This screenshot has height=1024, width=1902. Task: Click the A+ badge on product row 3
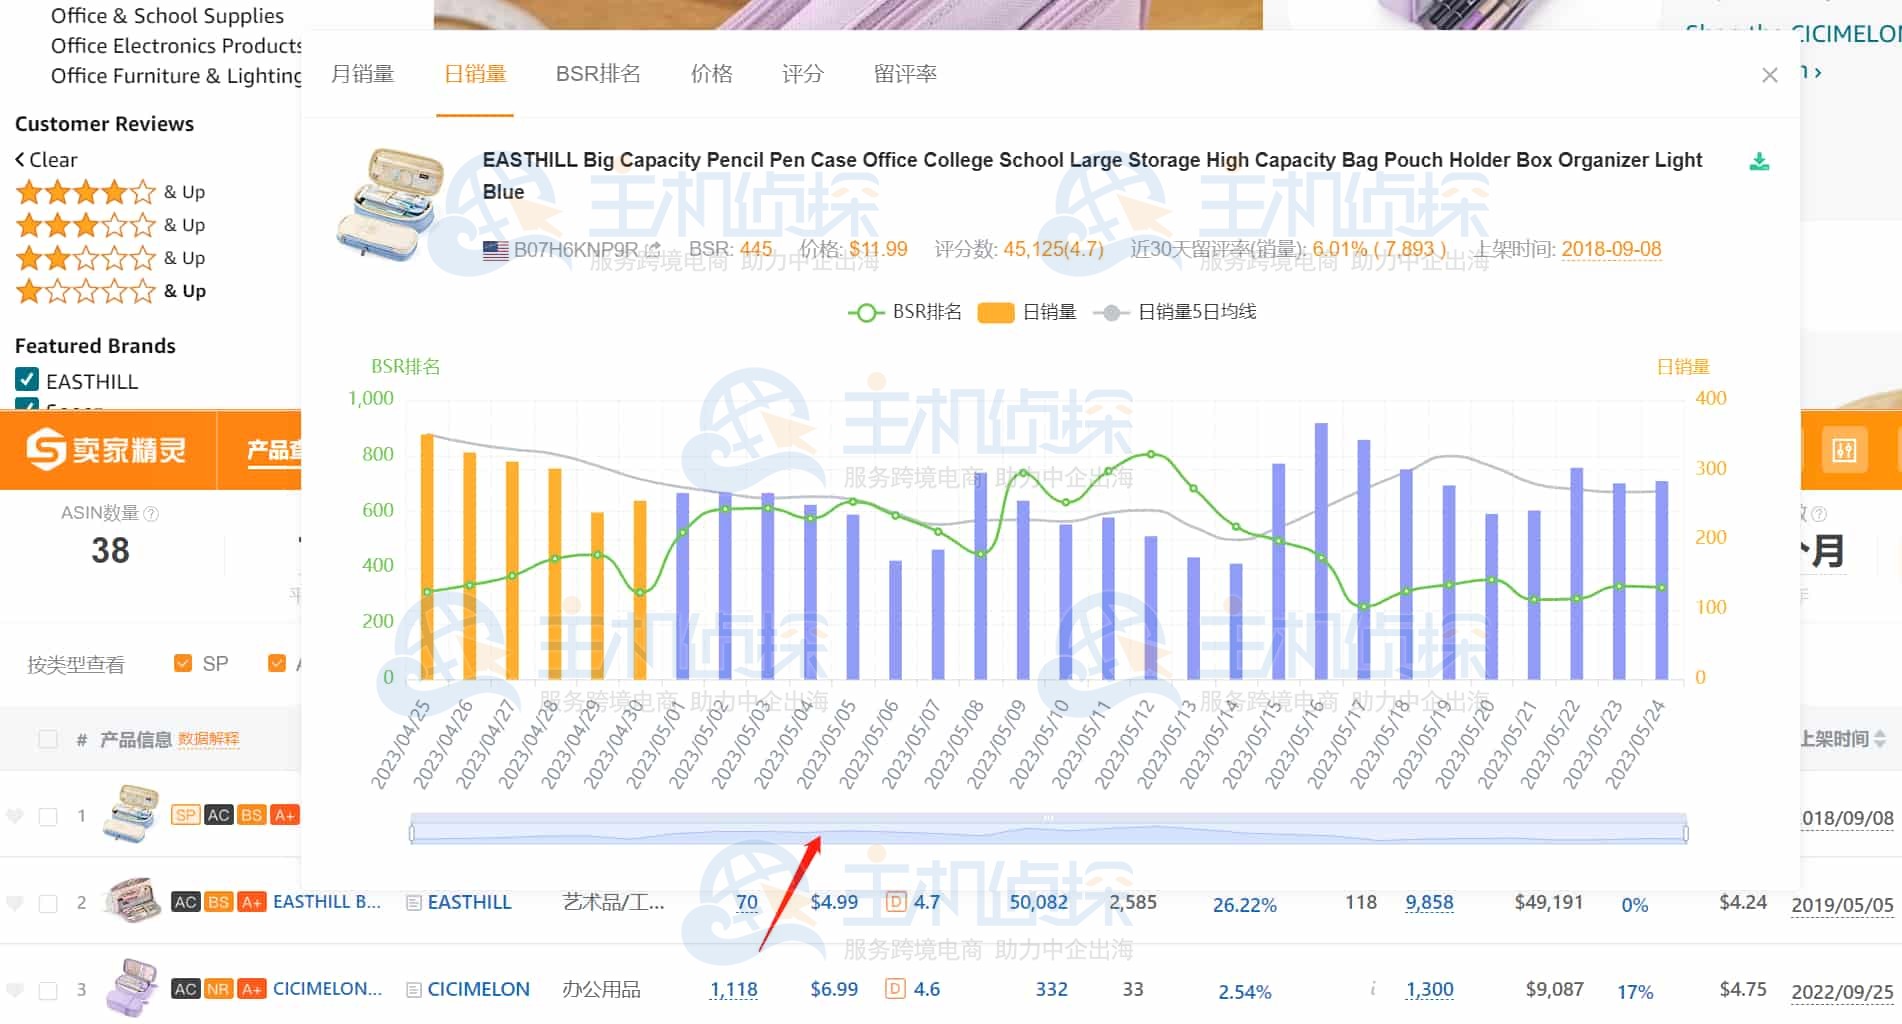tap(252, 989)
